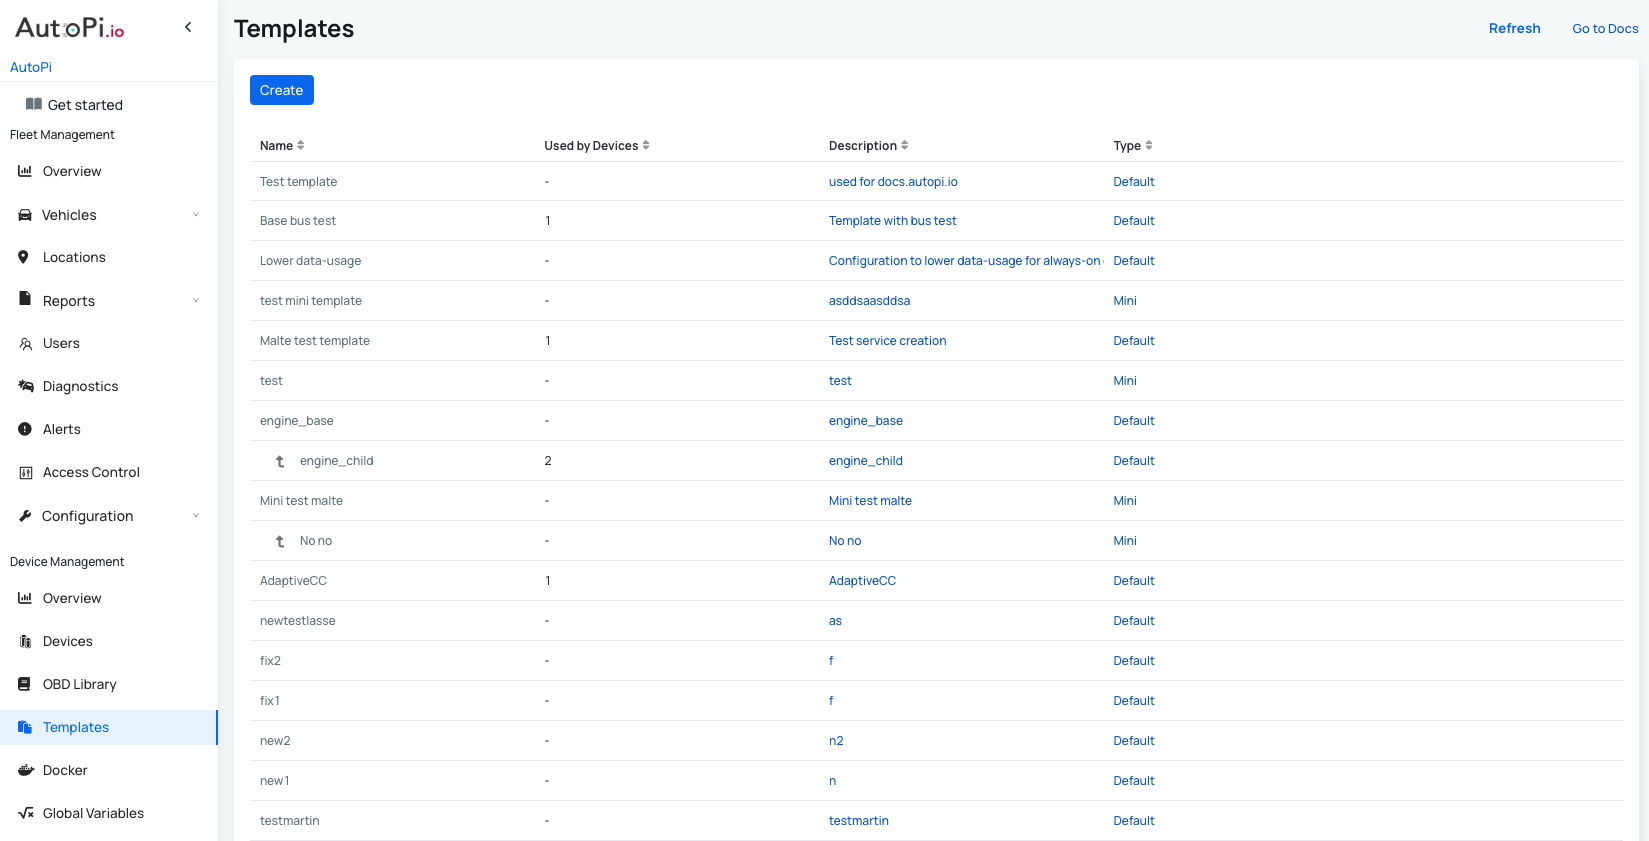Click Refresh at top right
Screen dimensions: 1649x841
point(1514,28)
